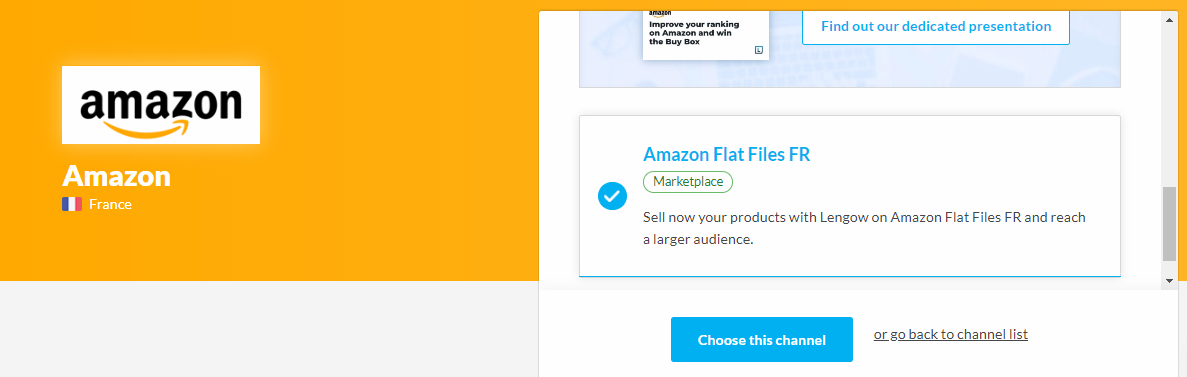Click the vertical scrollbar thumb
The width and height of the screenshot is (1187, 377).
tap(1170, 225)
